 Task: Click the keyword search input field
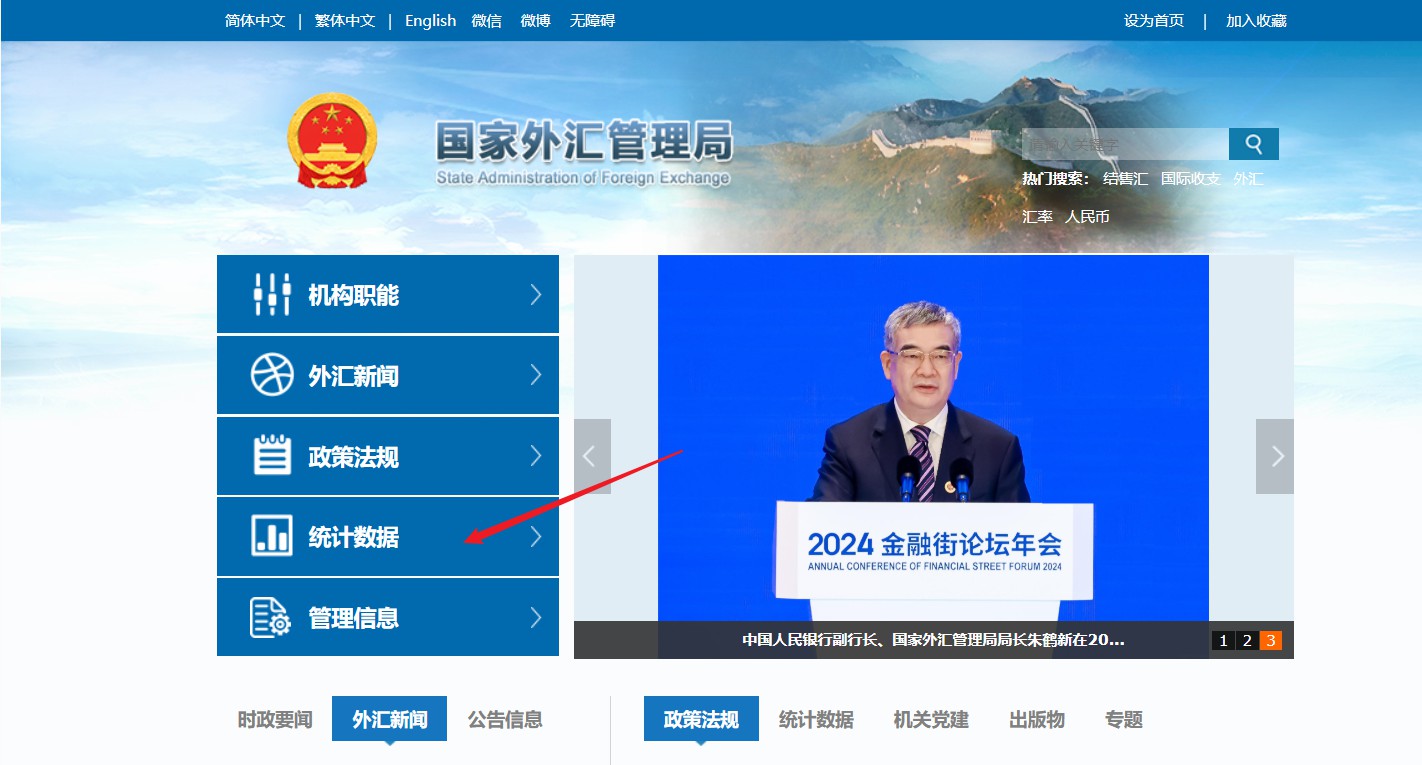(x=1120, y=143)
